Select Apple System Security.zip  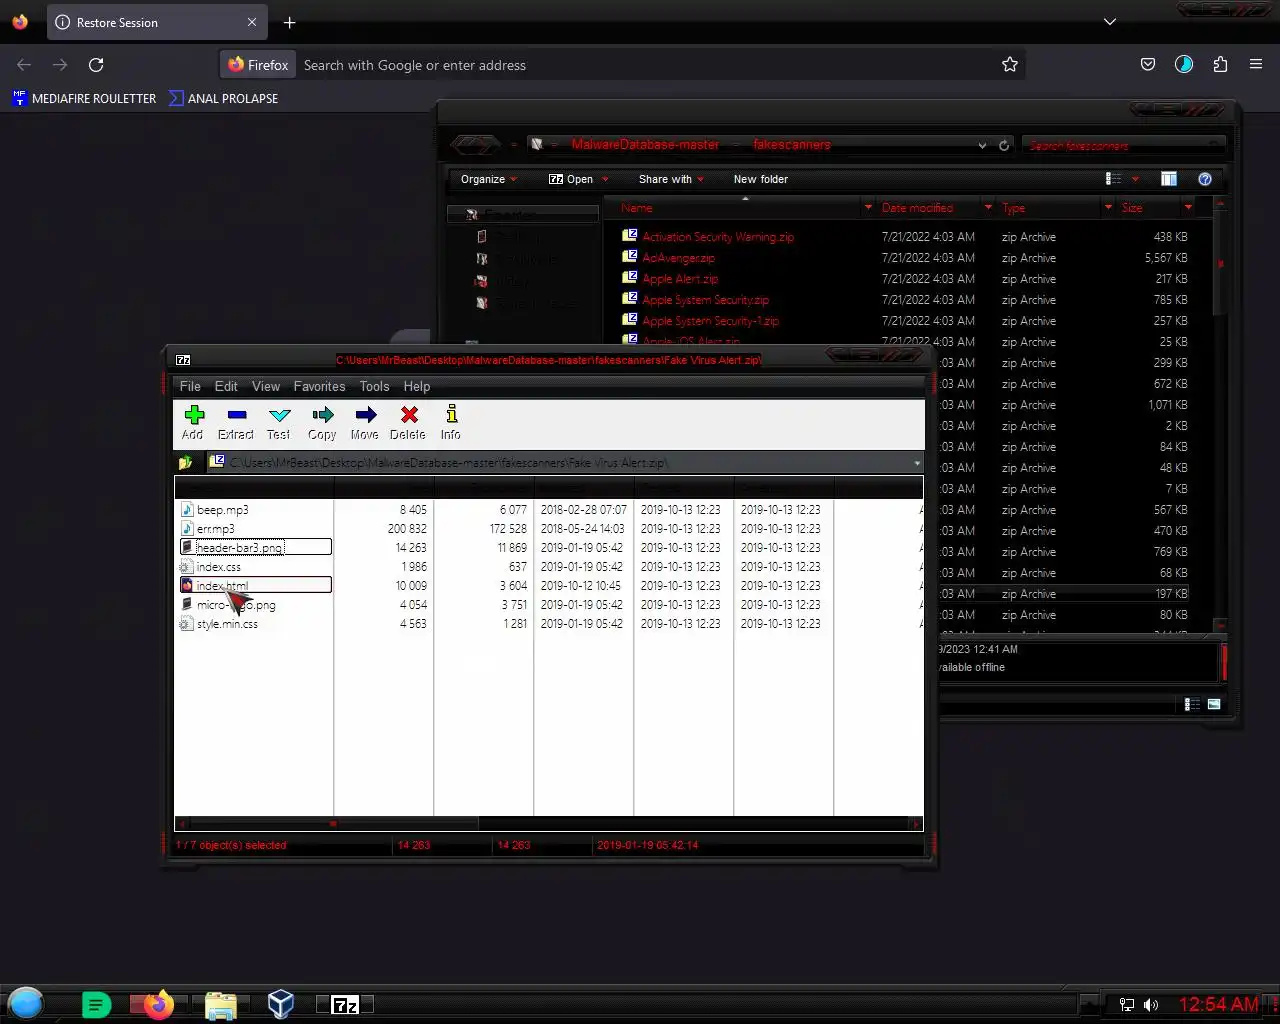tap(705, 300)
